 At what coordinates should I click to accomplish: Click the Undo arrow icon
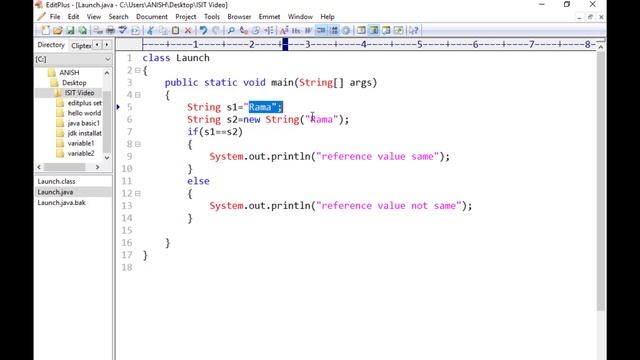(204, 30)
